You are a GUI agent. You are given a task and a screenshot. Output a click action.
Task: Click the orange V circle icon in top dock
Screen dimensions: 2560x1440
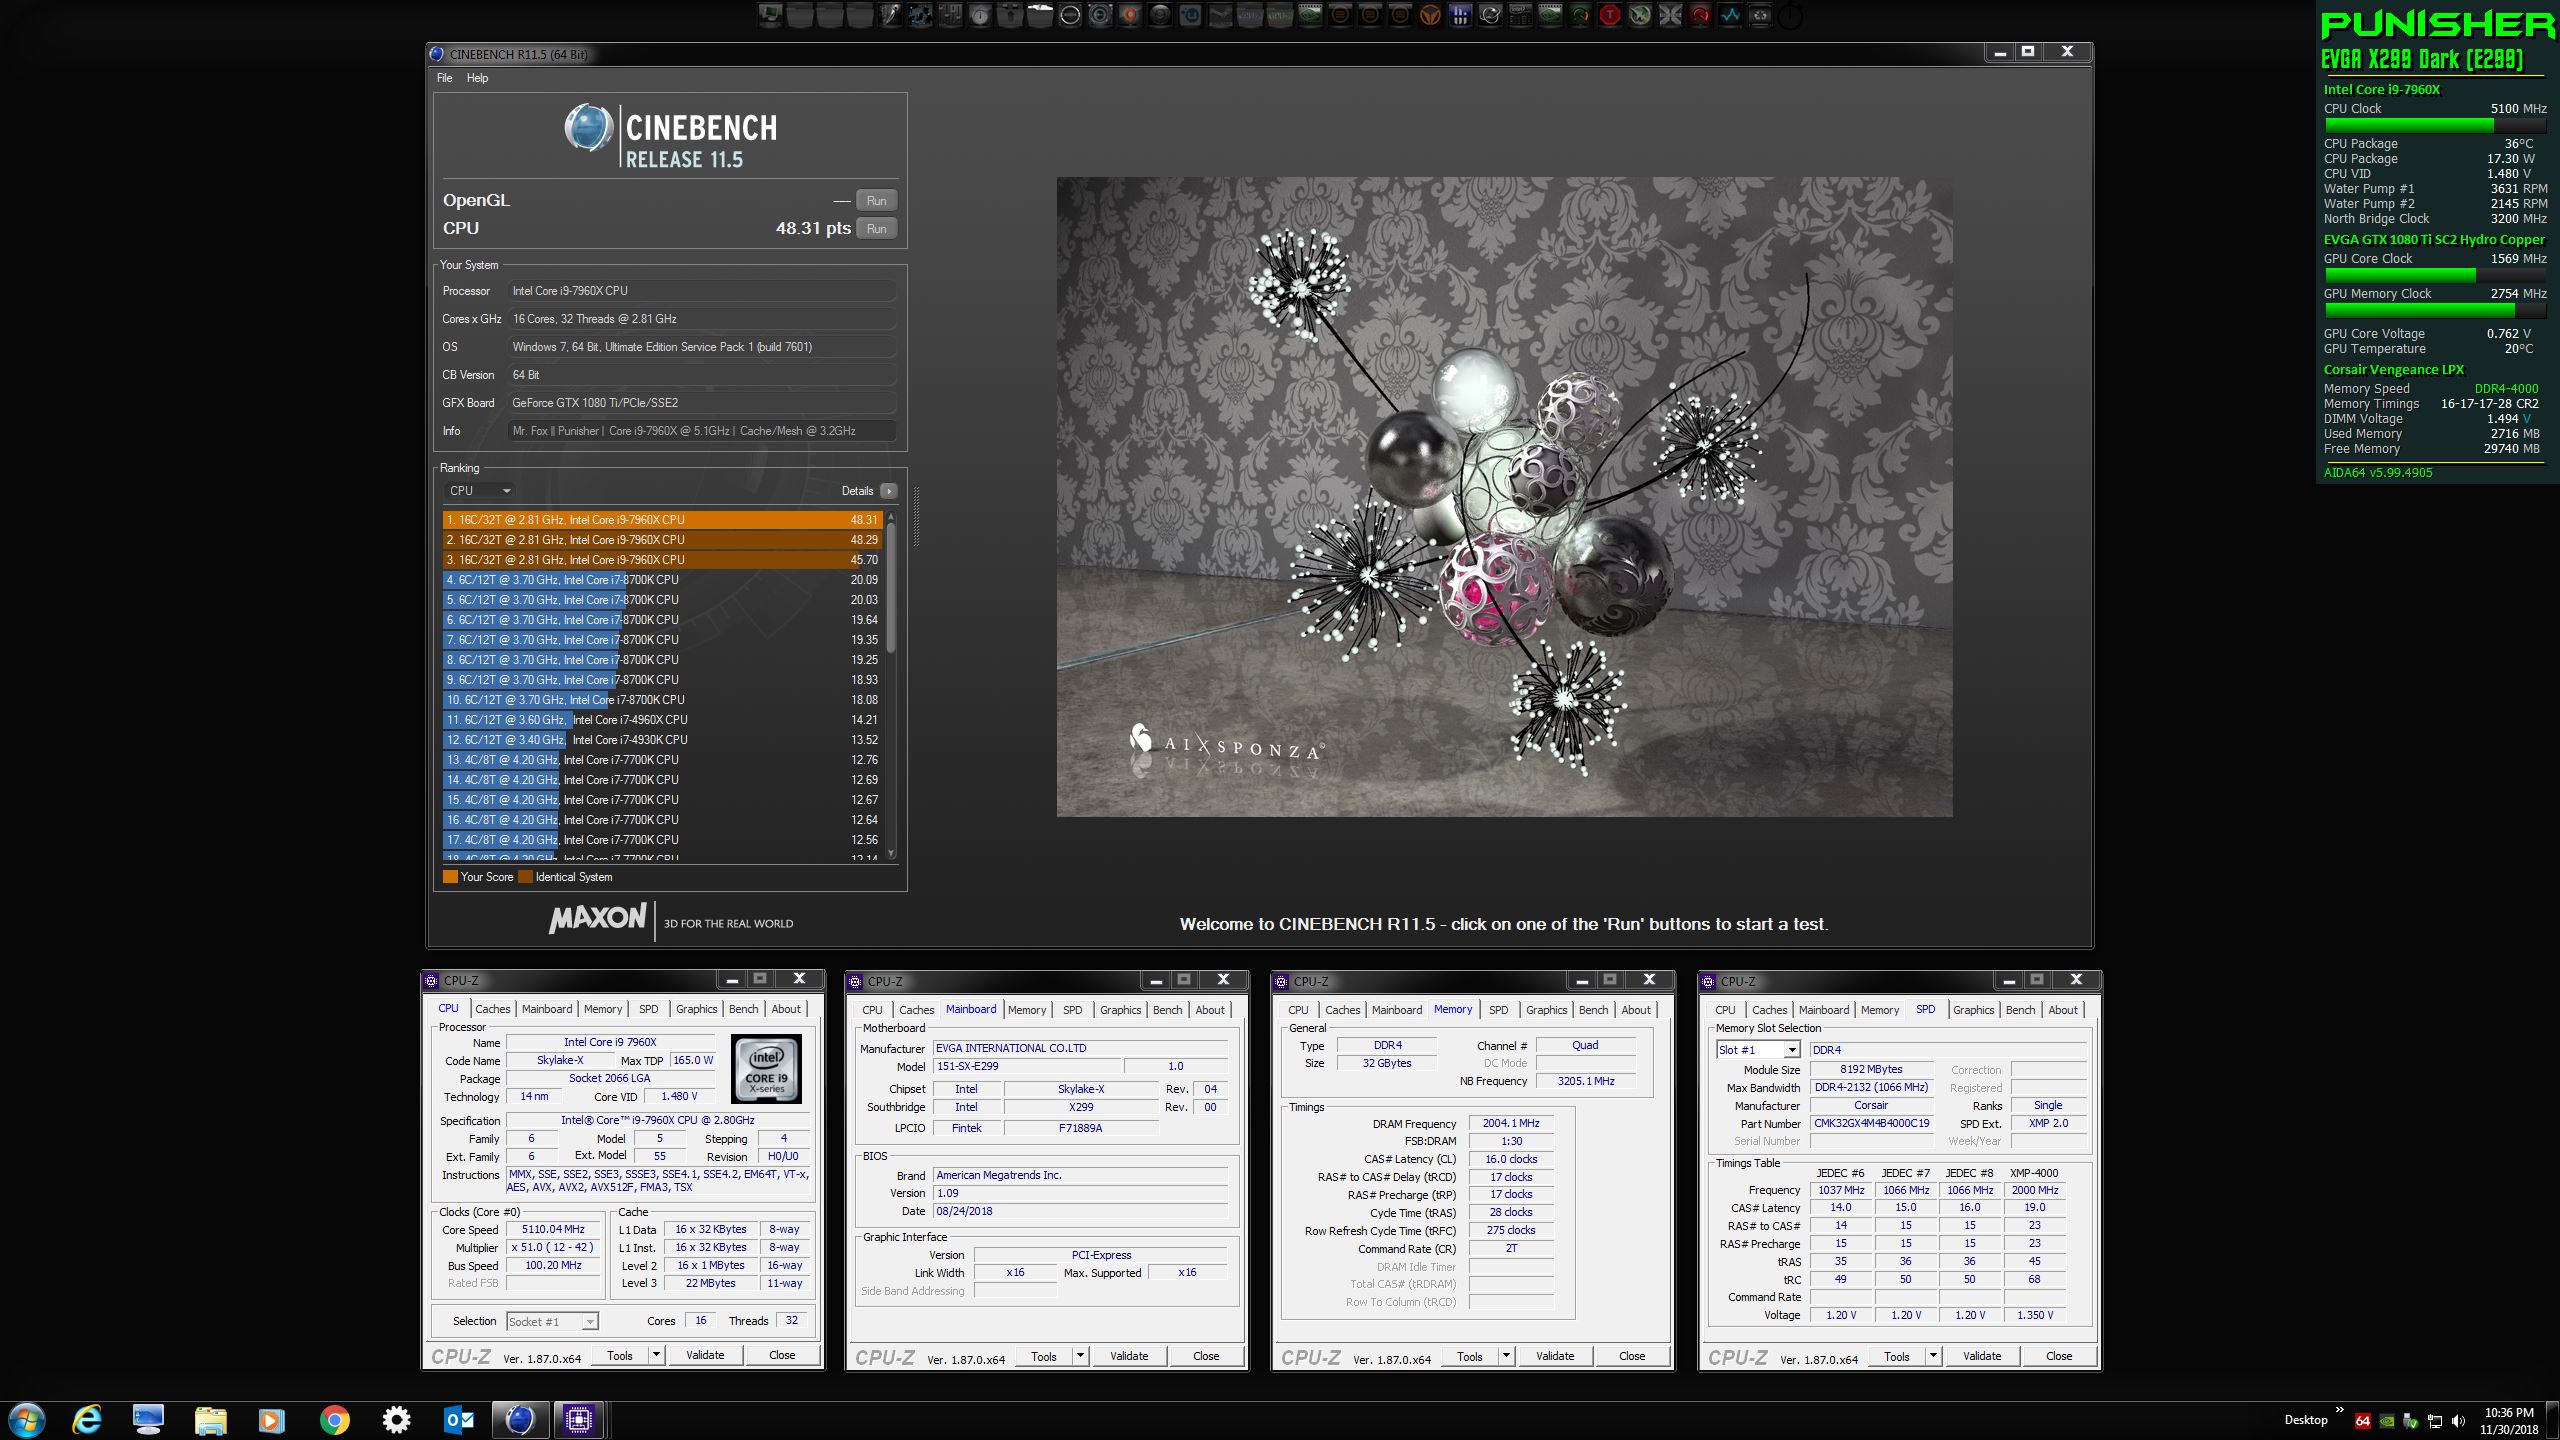click(1430, 15)
